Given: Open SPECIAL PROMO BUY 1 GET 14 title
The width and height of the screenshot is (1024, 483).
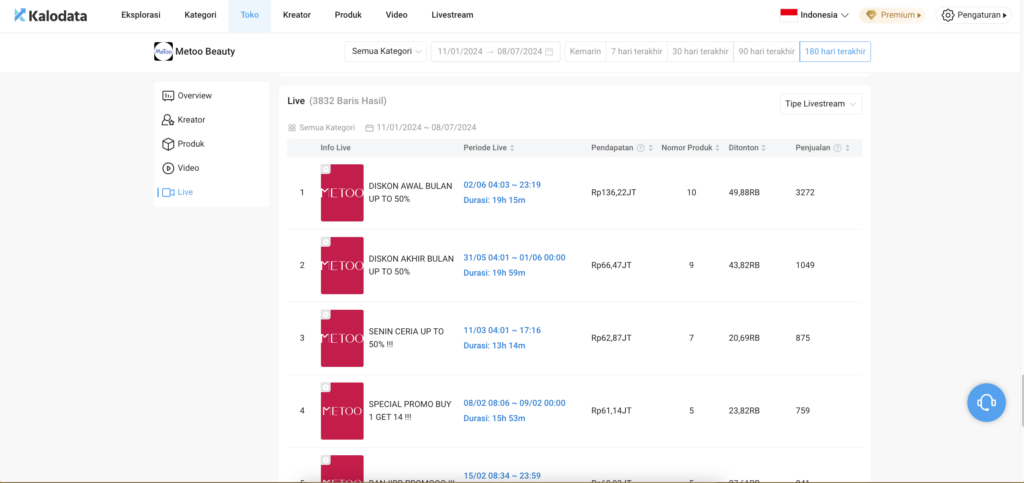Looking at the screenshot, I should point(409,411).
